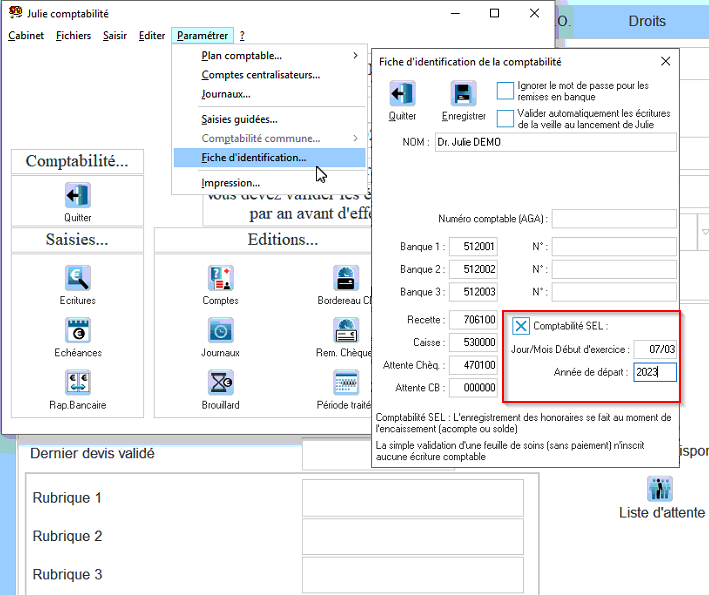Click the Comptabilité... section header
Viewport: 709px width, 595px height.
pos(77,161)
